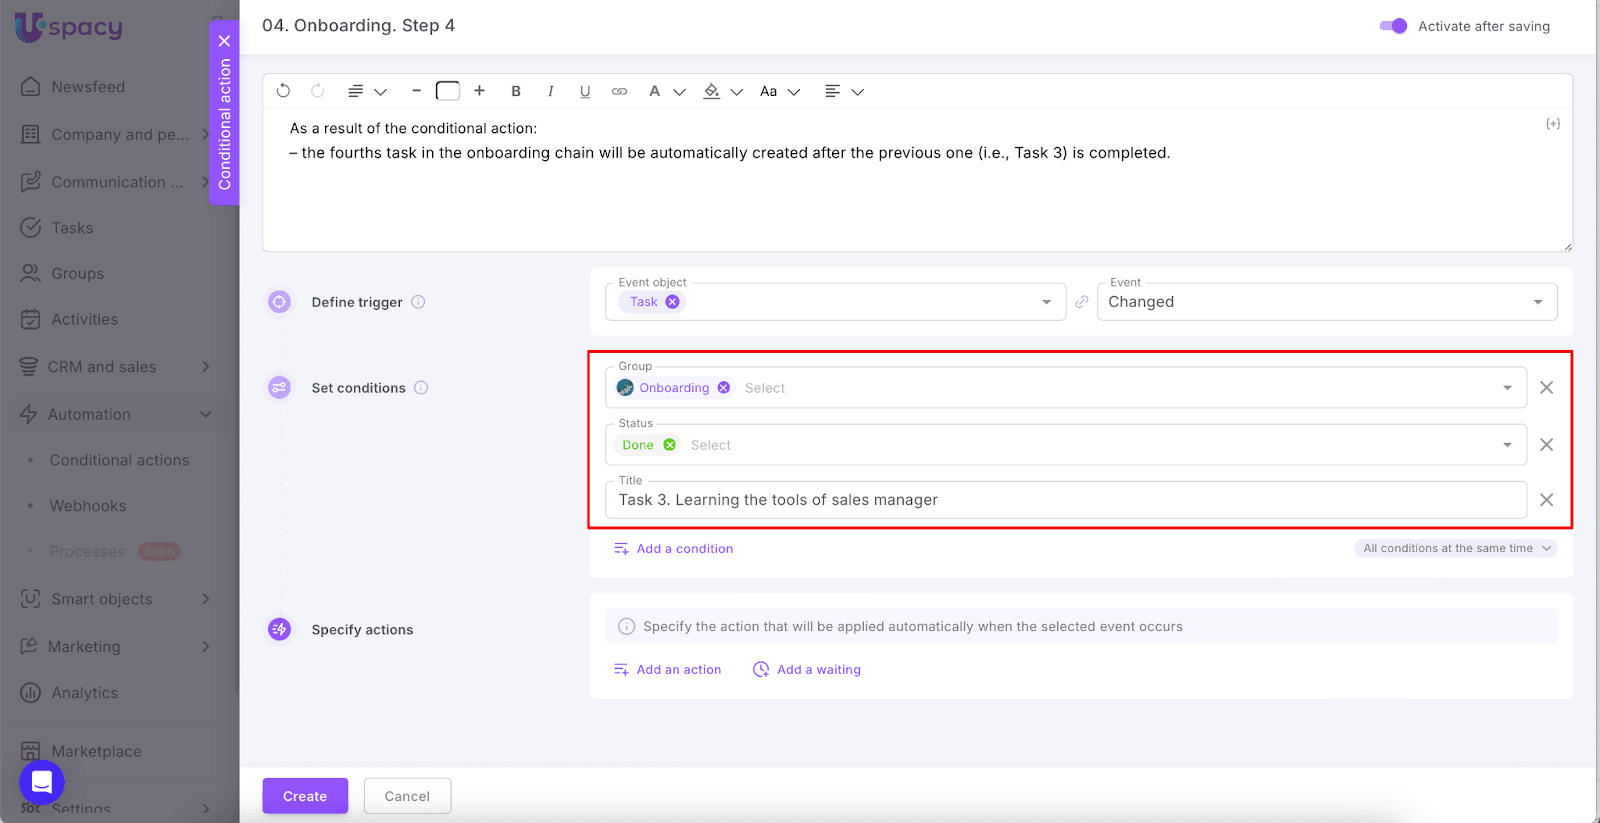Open the Event dropdown showing Changed
The height and width of the screenshot is (823, 1600).
[1326, 302]
